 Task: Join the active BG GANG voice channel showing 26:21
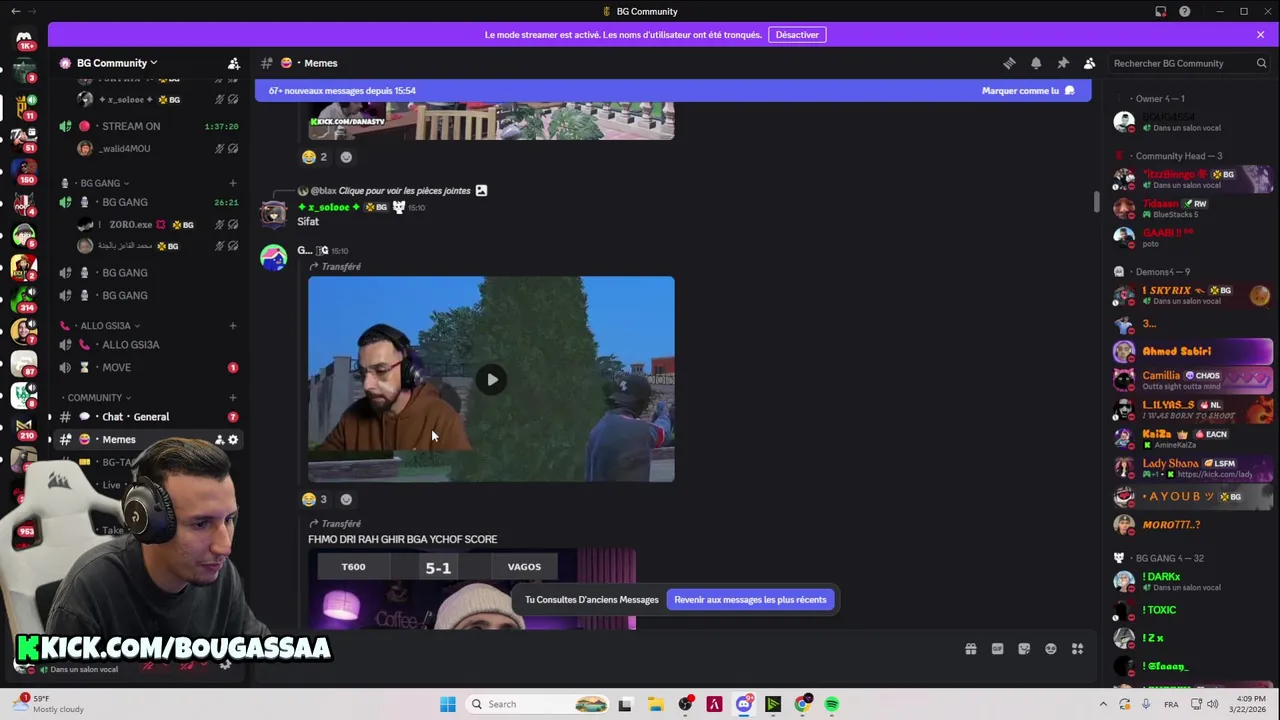148,202
